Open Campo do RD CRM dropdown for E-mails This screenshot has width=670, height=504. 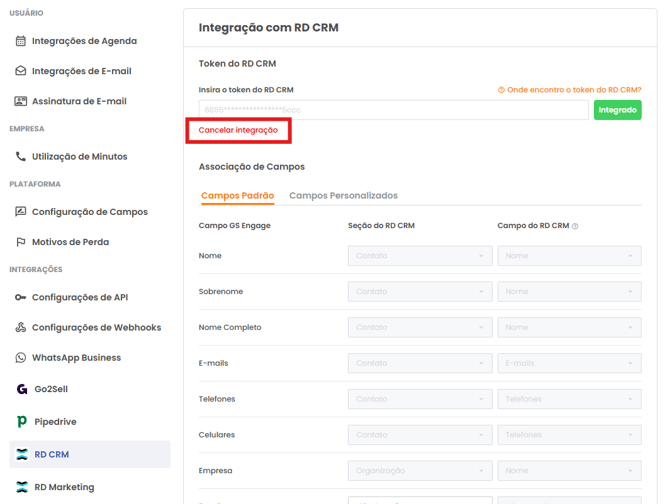point(569,363)
